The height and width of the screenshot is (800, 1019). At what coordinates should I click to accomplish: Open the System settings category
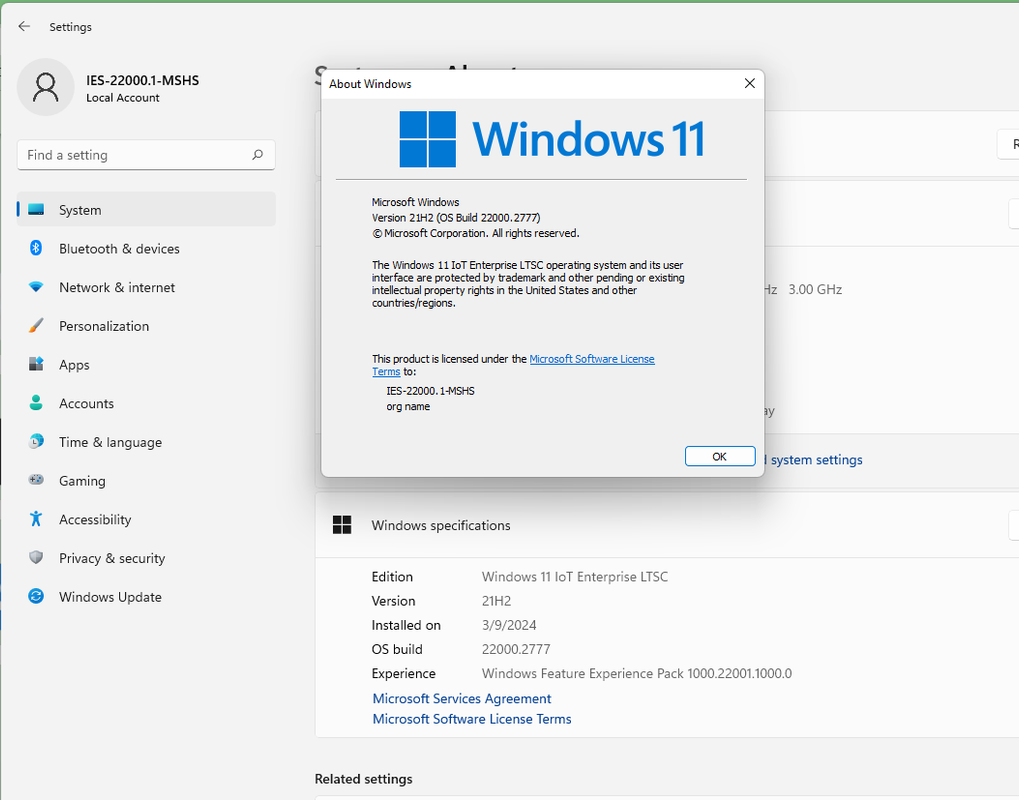point(146,210)
